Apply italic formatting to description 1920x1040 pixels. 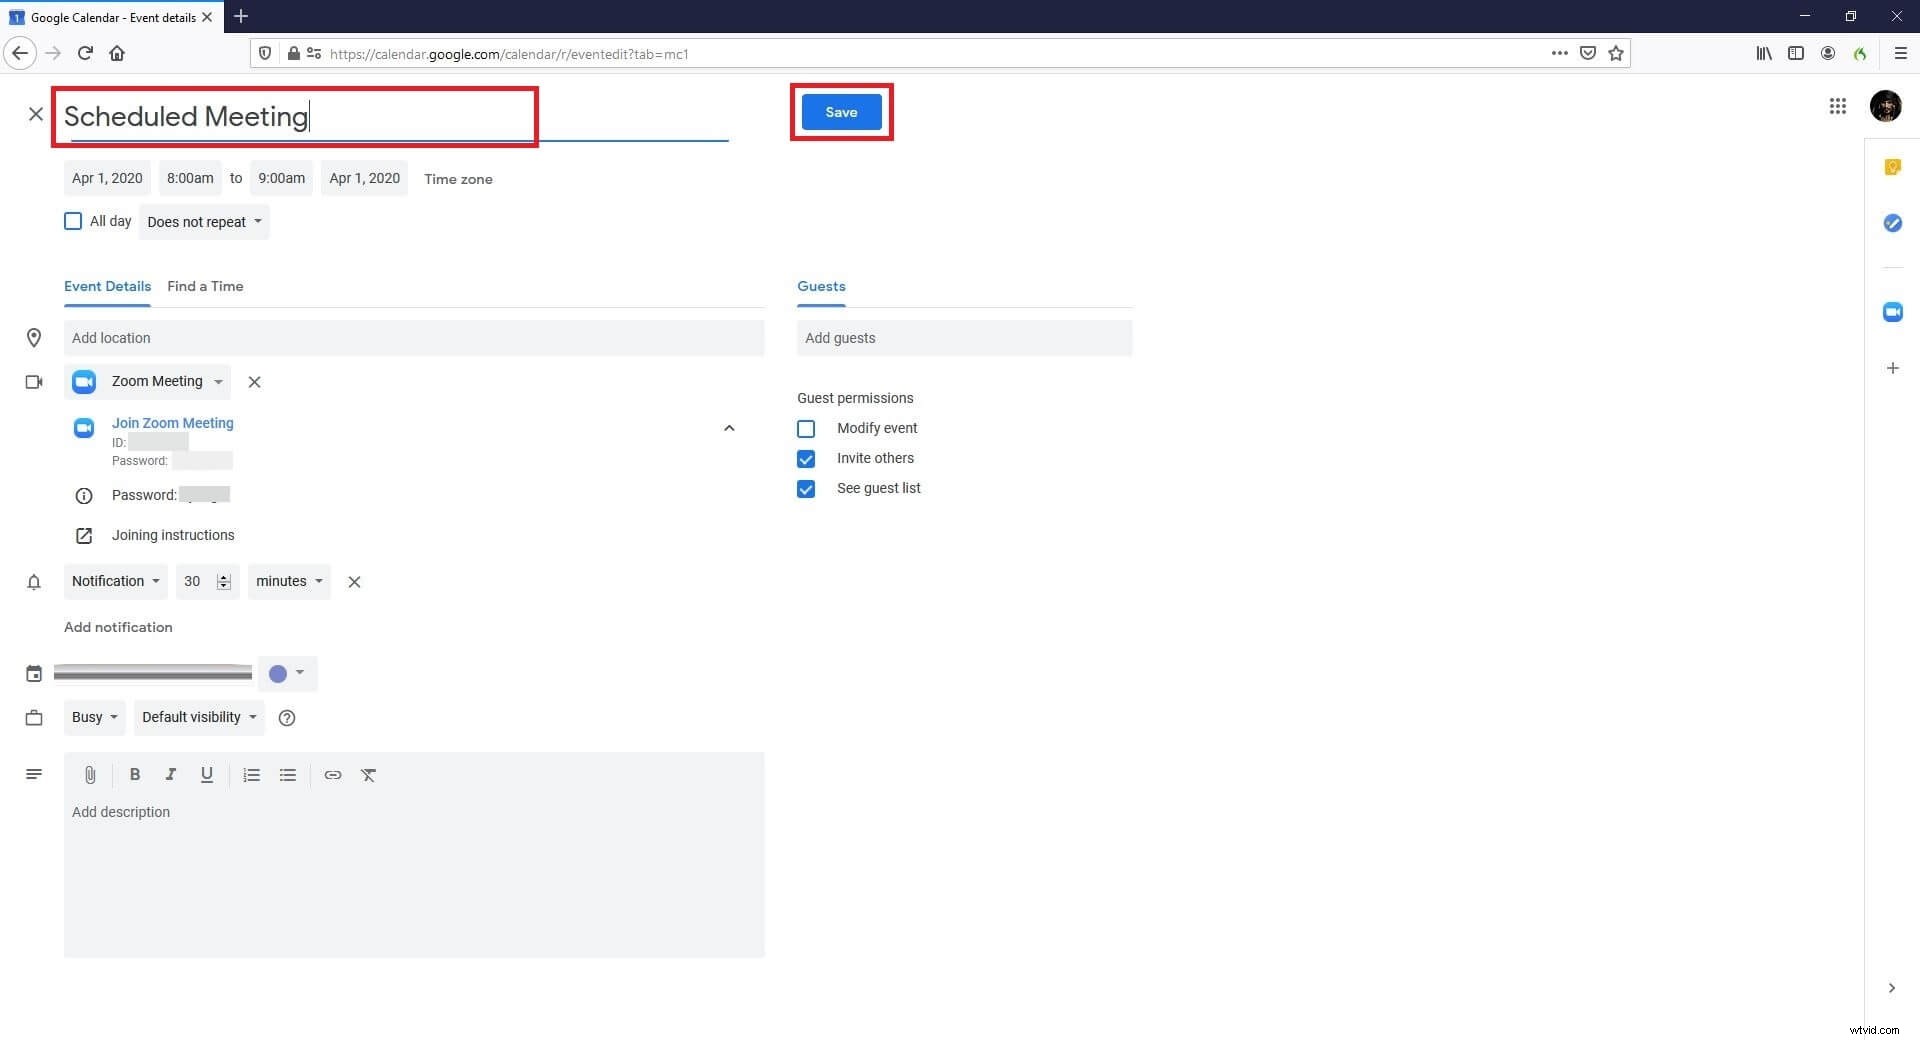point(170,775)
